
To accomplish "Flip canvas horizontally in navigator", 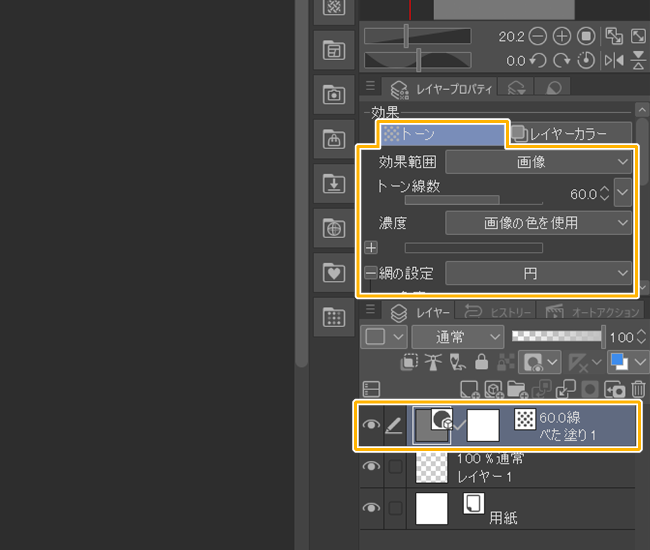I will click(614, 61).
